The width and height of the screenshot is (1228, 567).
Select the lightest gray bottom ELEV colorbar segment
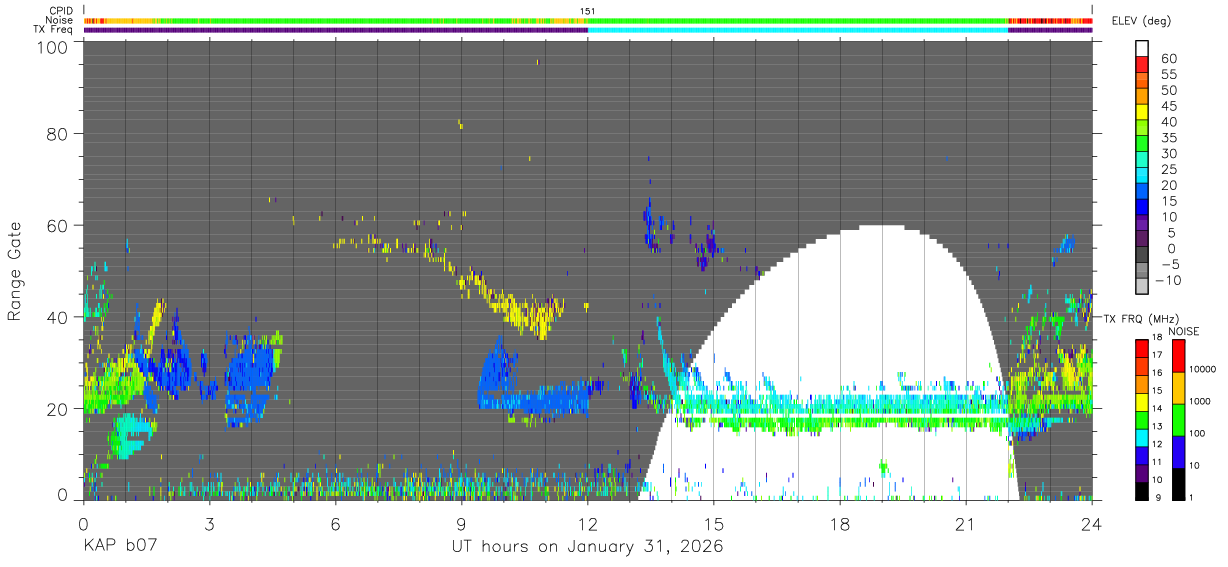1142,288
